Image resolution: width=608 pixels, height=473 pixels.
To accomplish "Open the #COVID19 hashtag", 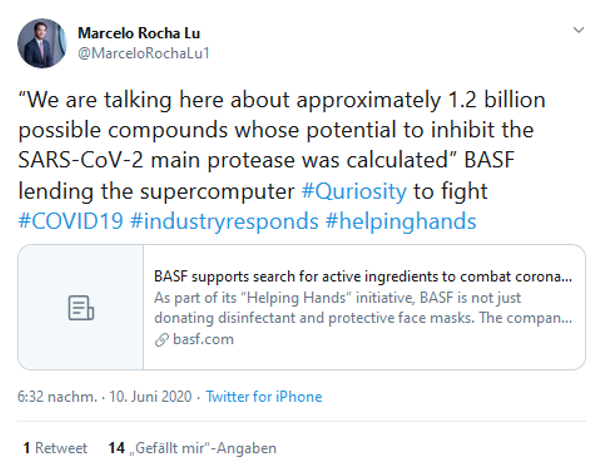I will pos(71,221).
